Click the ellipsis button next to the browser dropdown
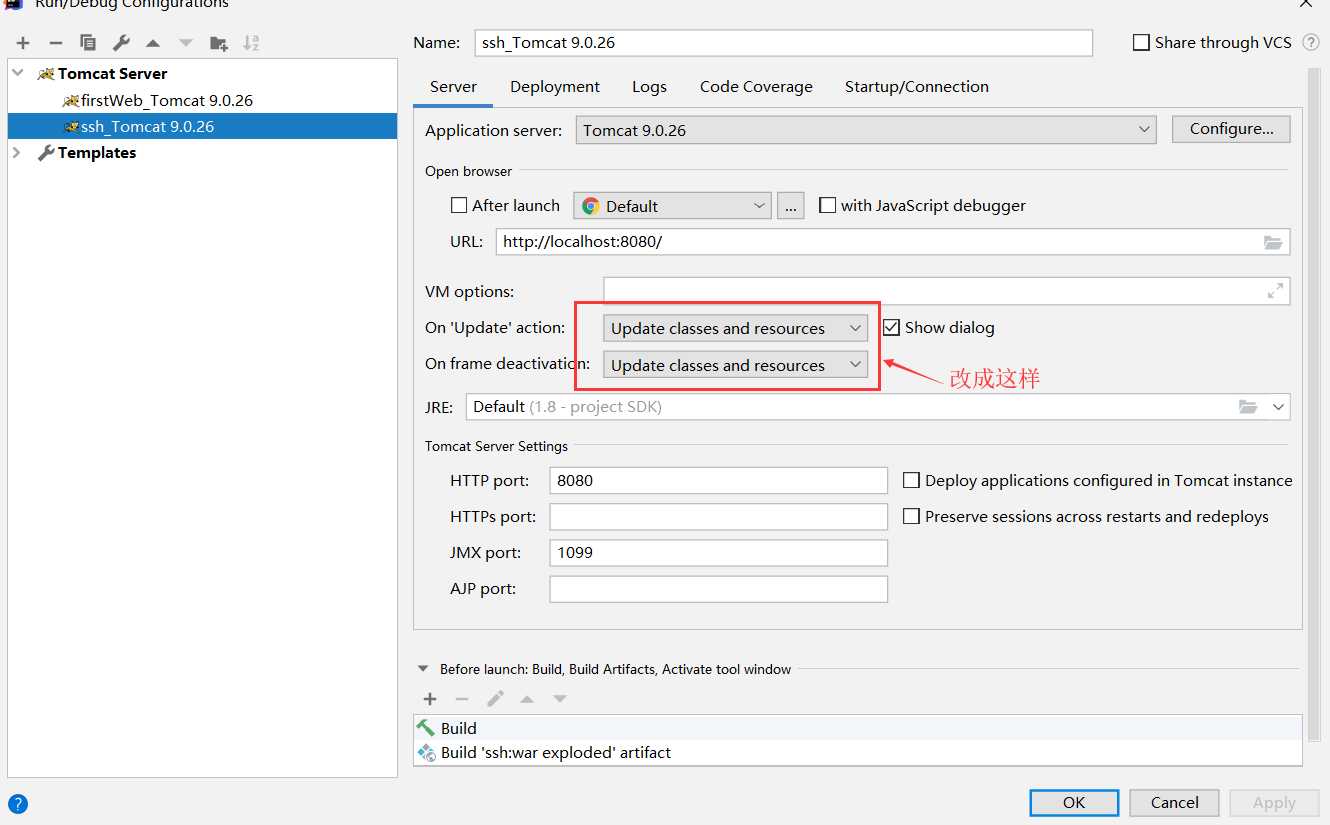The height and width of the screenshot is (825, 1330). pos(790,206)
